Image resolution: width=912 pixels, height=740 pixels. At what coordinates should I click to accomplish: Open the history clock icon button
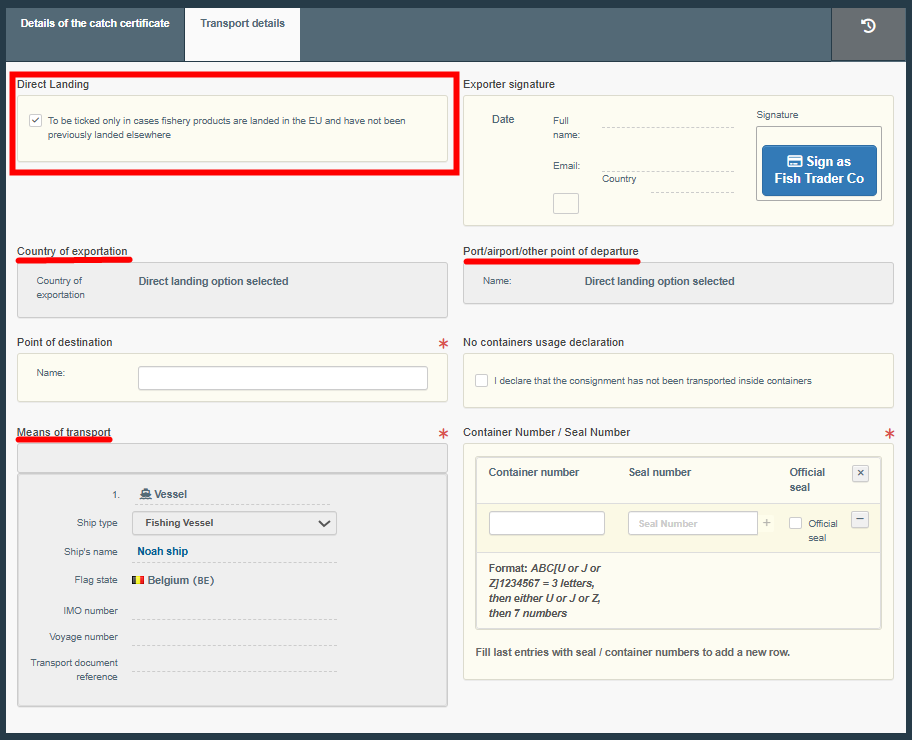(x=868, y=27)
